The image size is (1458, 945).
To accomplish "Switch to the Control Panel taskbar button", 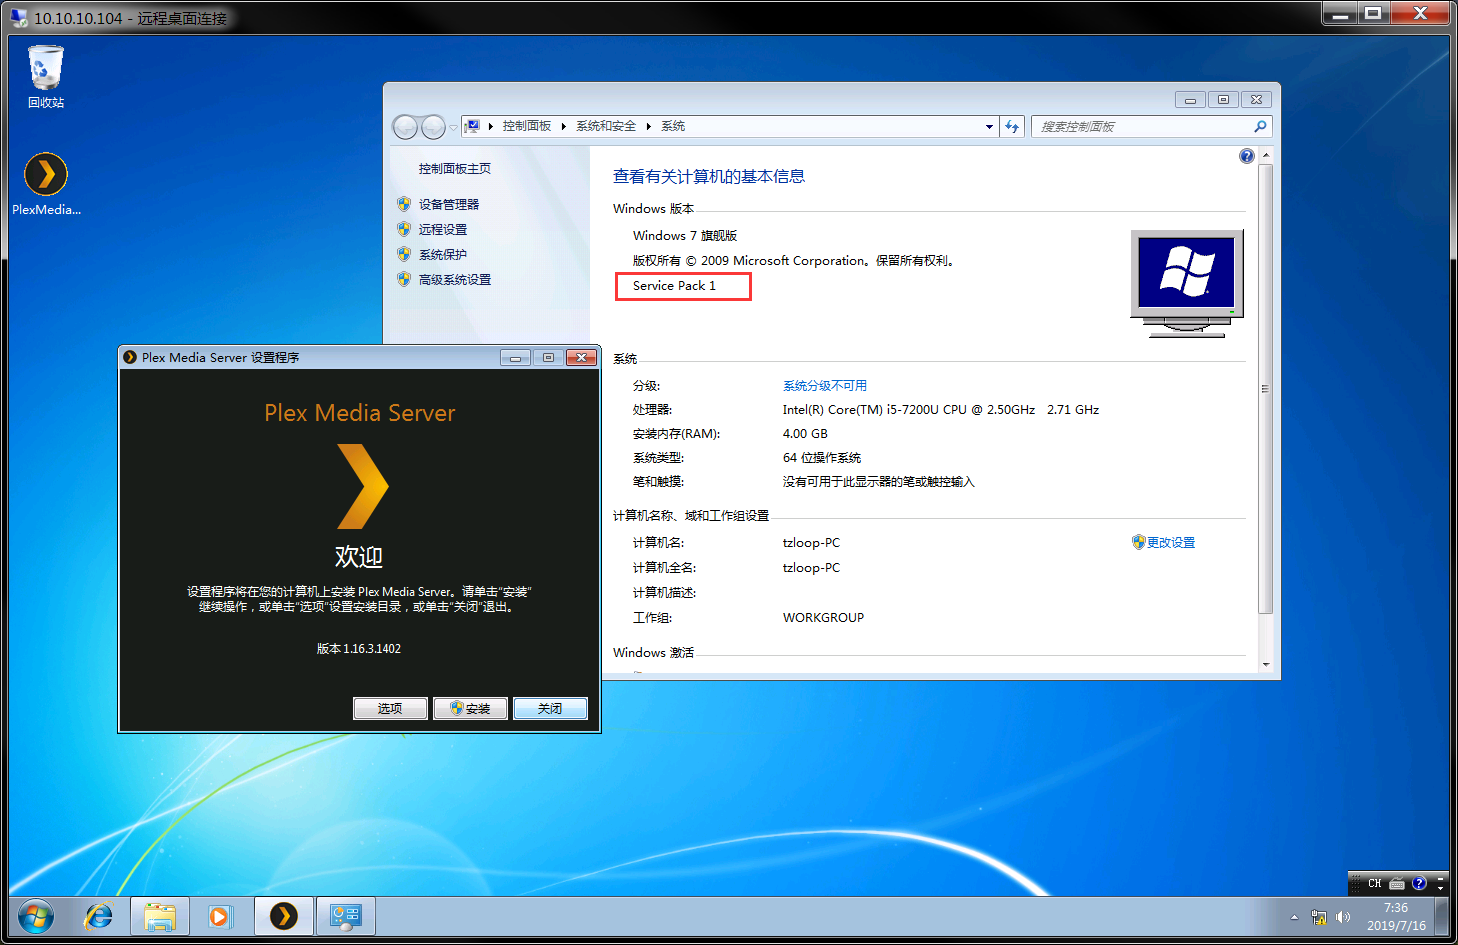I will tap(346, 916).
